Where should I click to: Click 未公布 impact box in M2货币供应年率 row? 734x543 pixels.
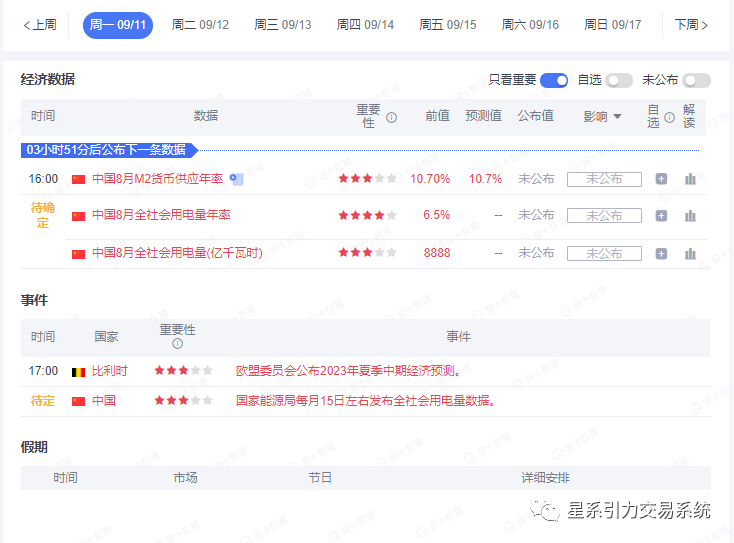point(604,179)
